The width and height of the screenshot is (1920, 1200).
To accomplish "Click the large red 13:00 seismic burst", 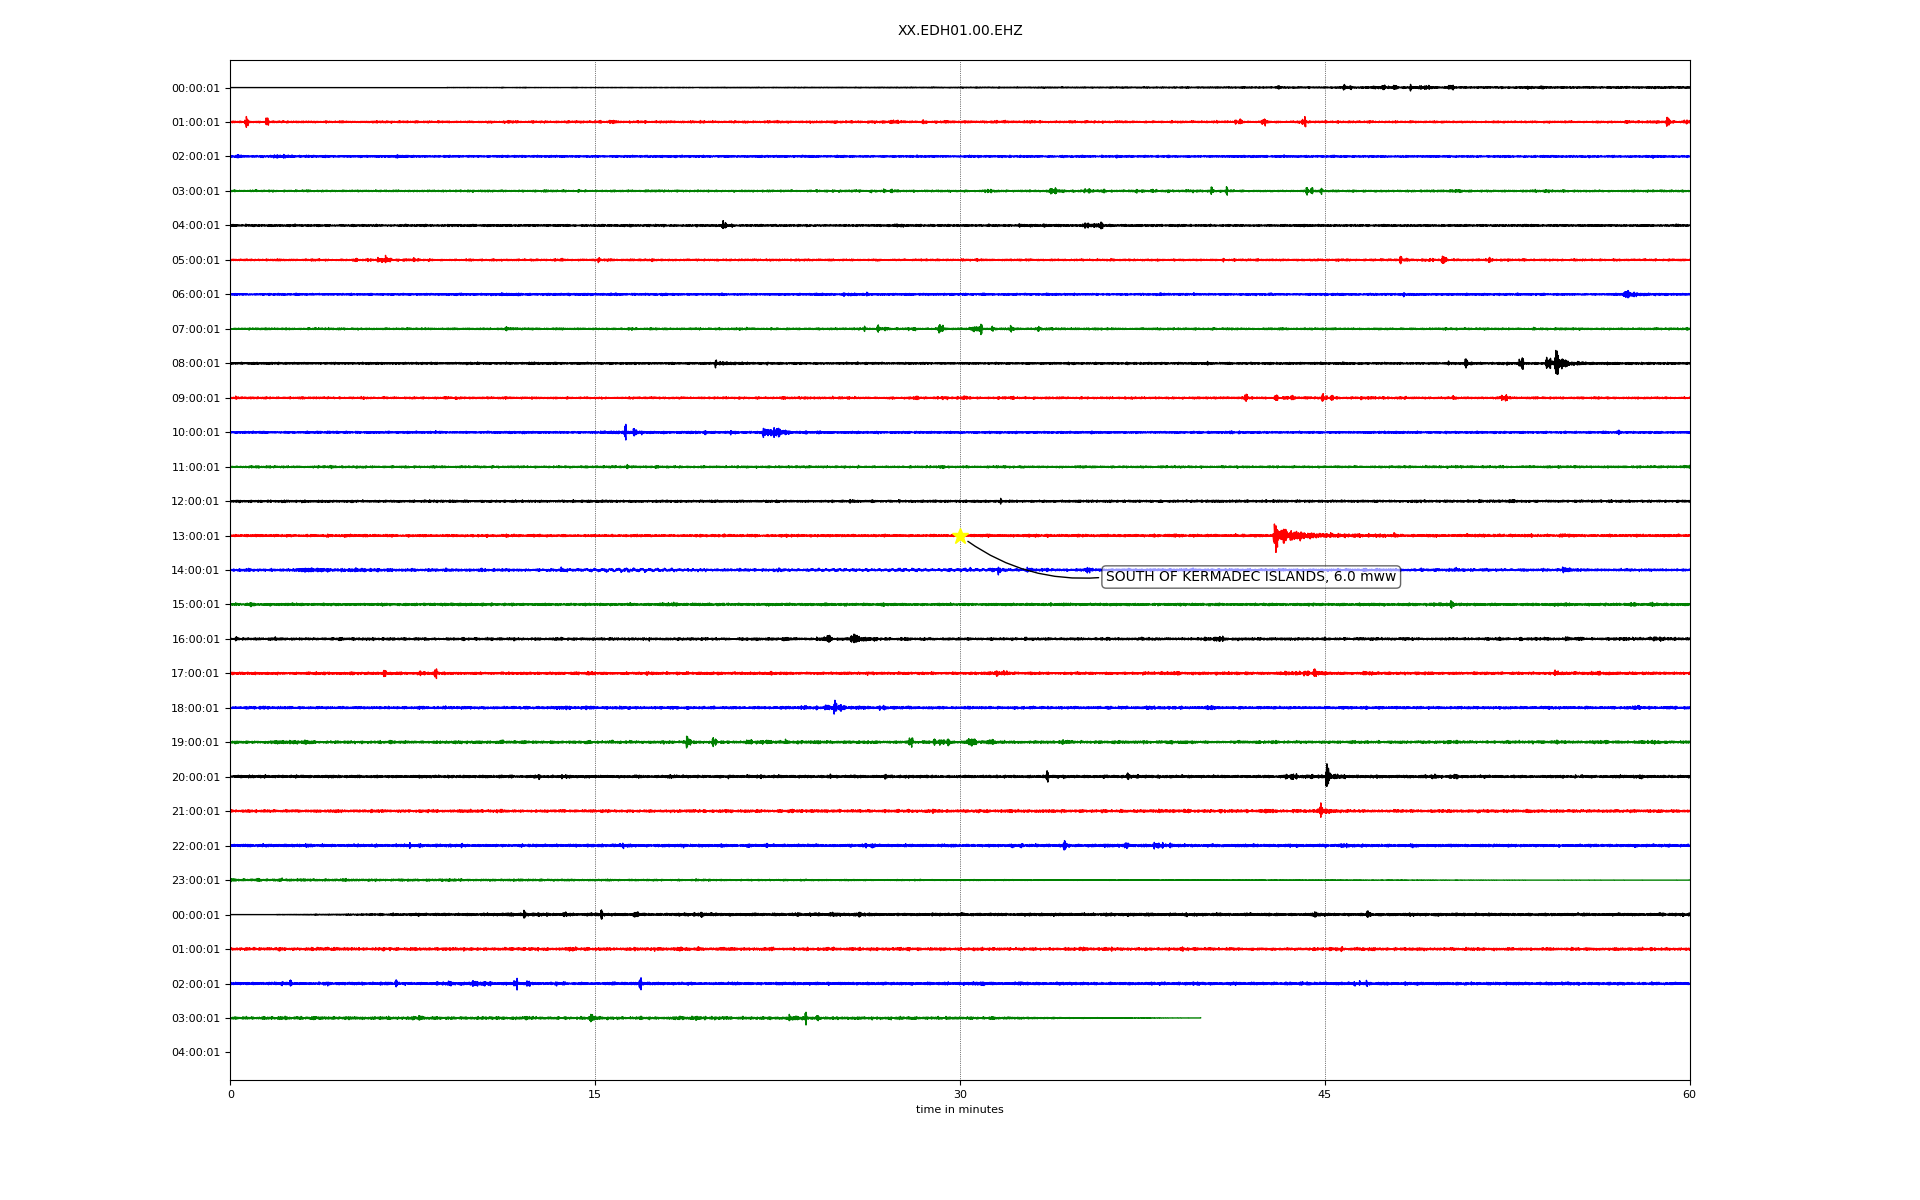I will 1277,536.
